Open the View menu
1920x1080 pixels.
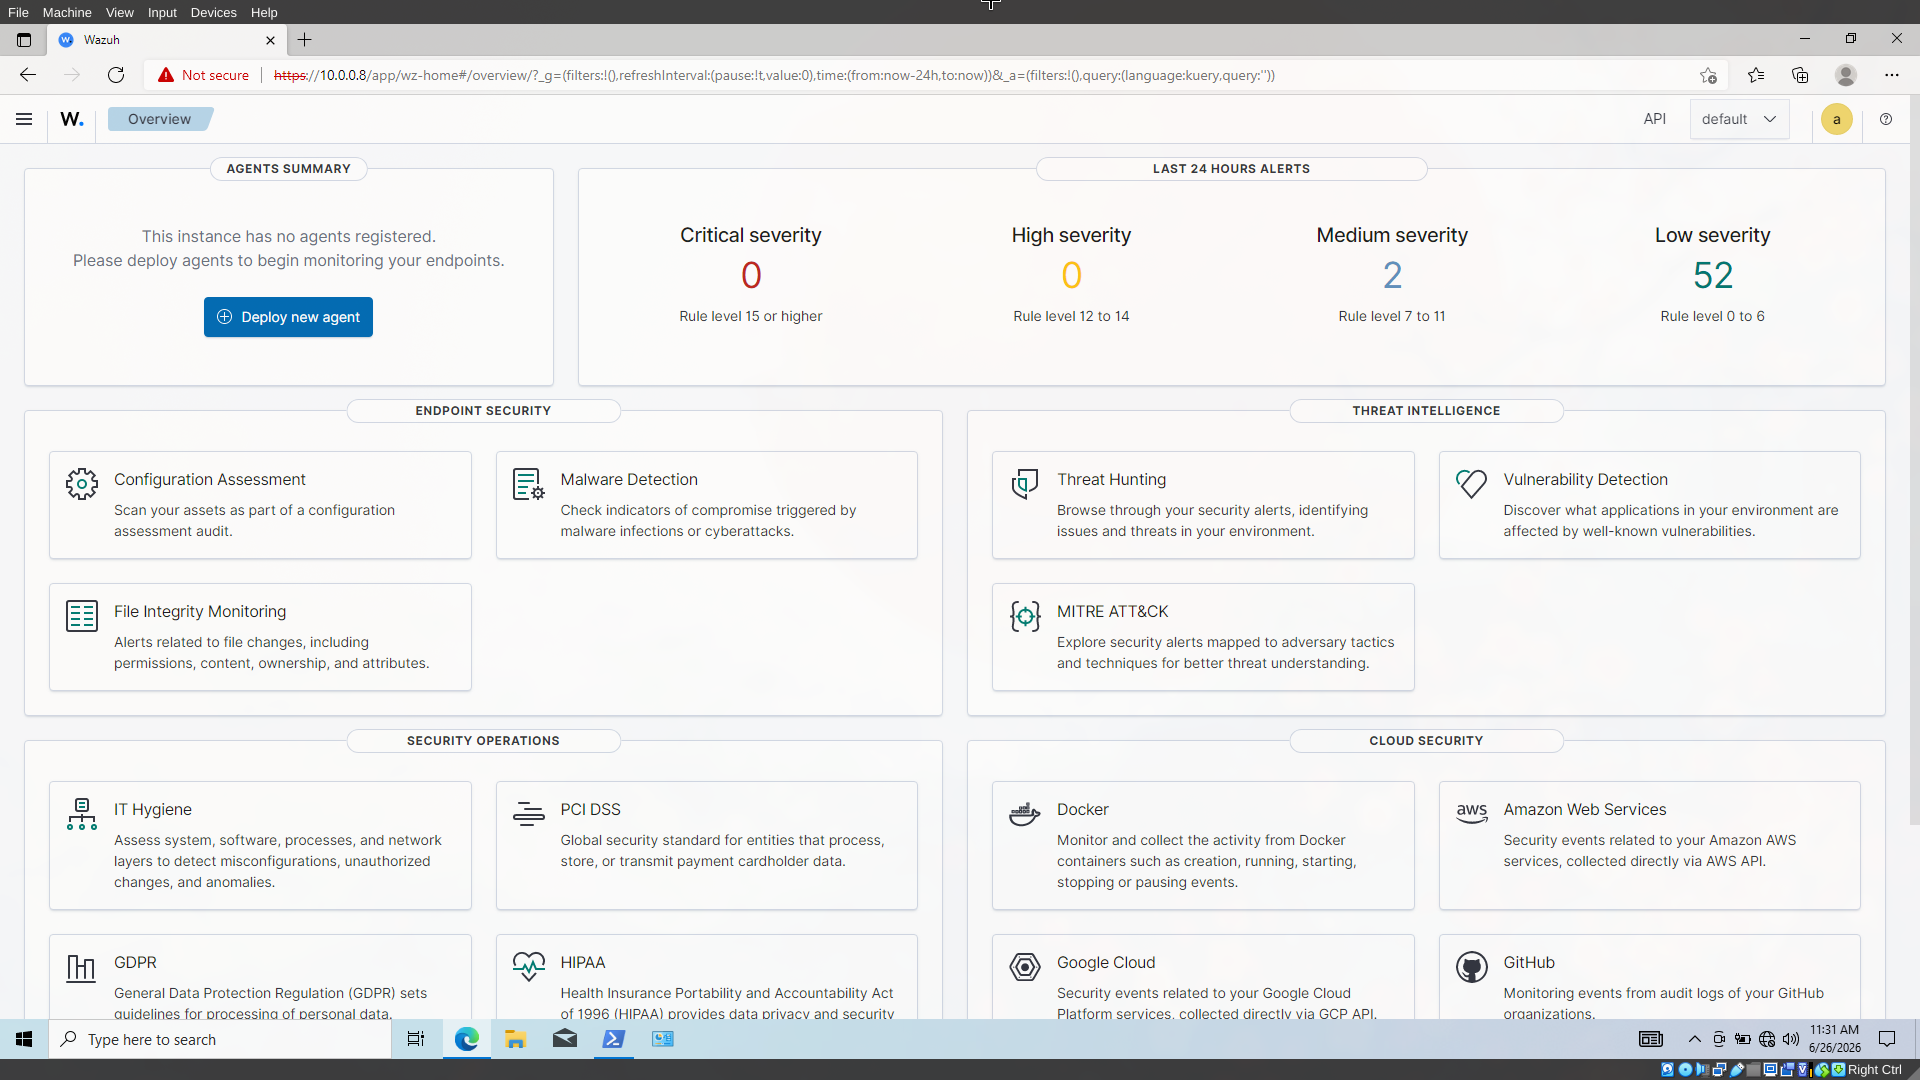click(x=119, y=12)
